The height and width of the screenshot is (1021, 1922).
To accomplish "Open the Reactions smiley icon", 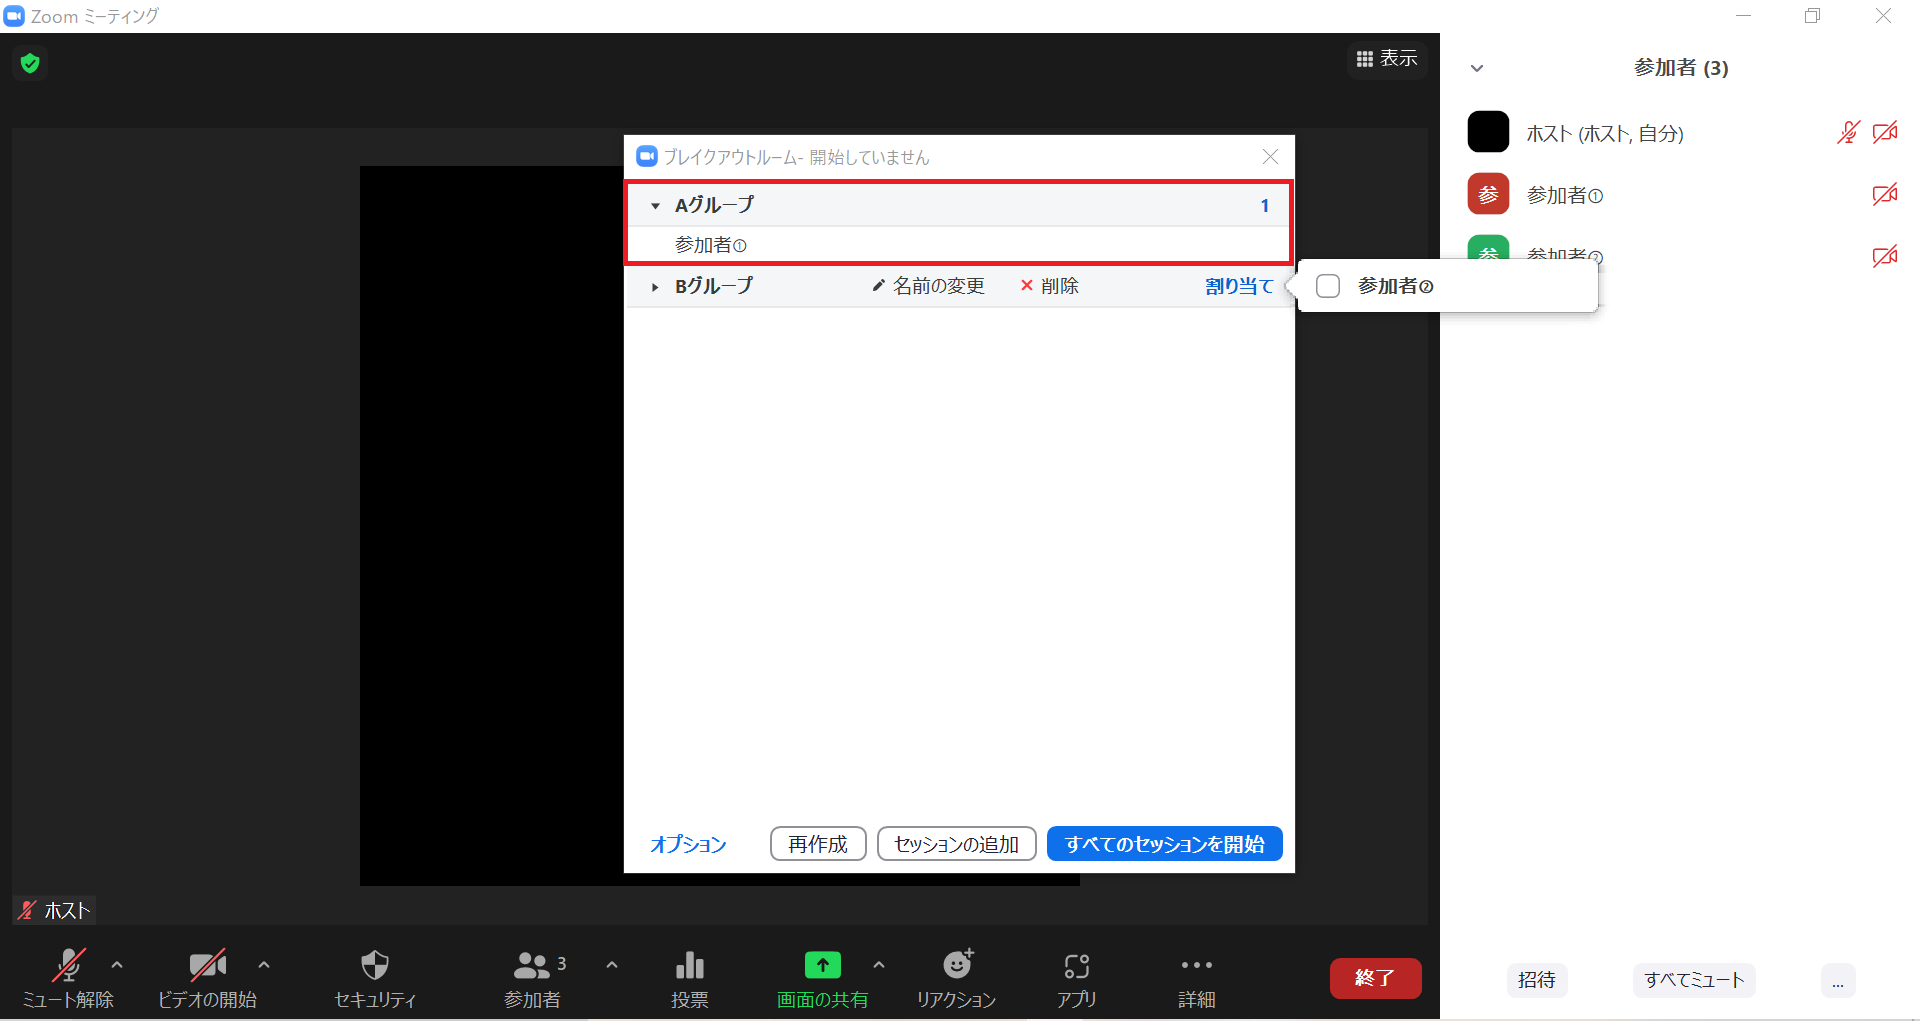I will tap(957, 965).
